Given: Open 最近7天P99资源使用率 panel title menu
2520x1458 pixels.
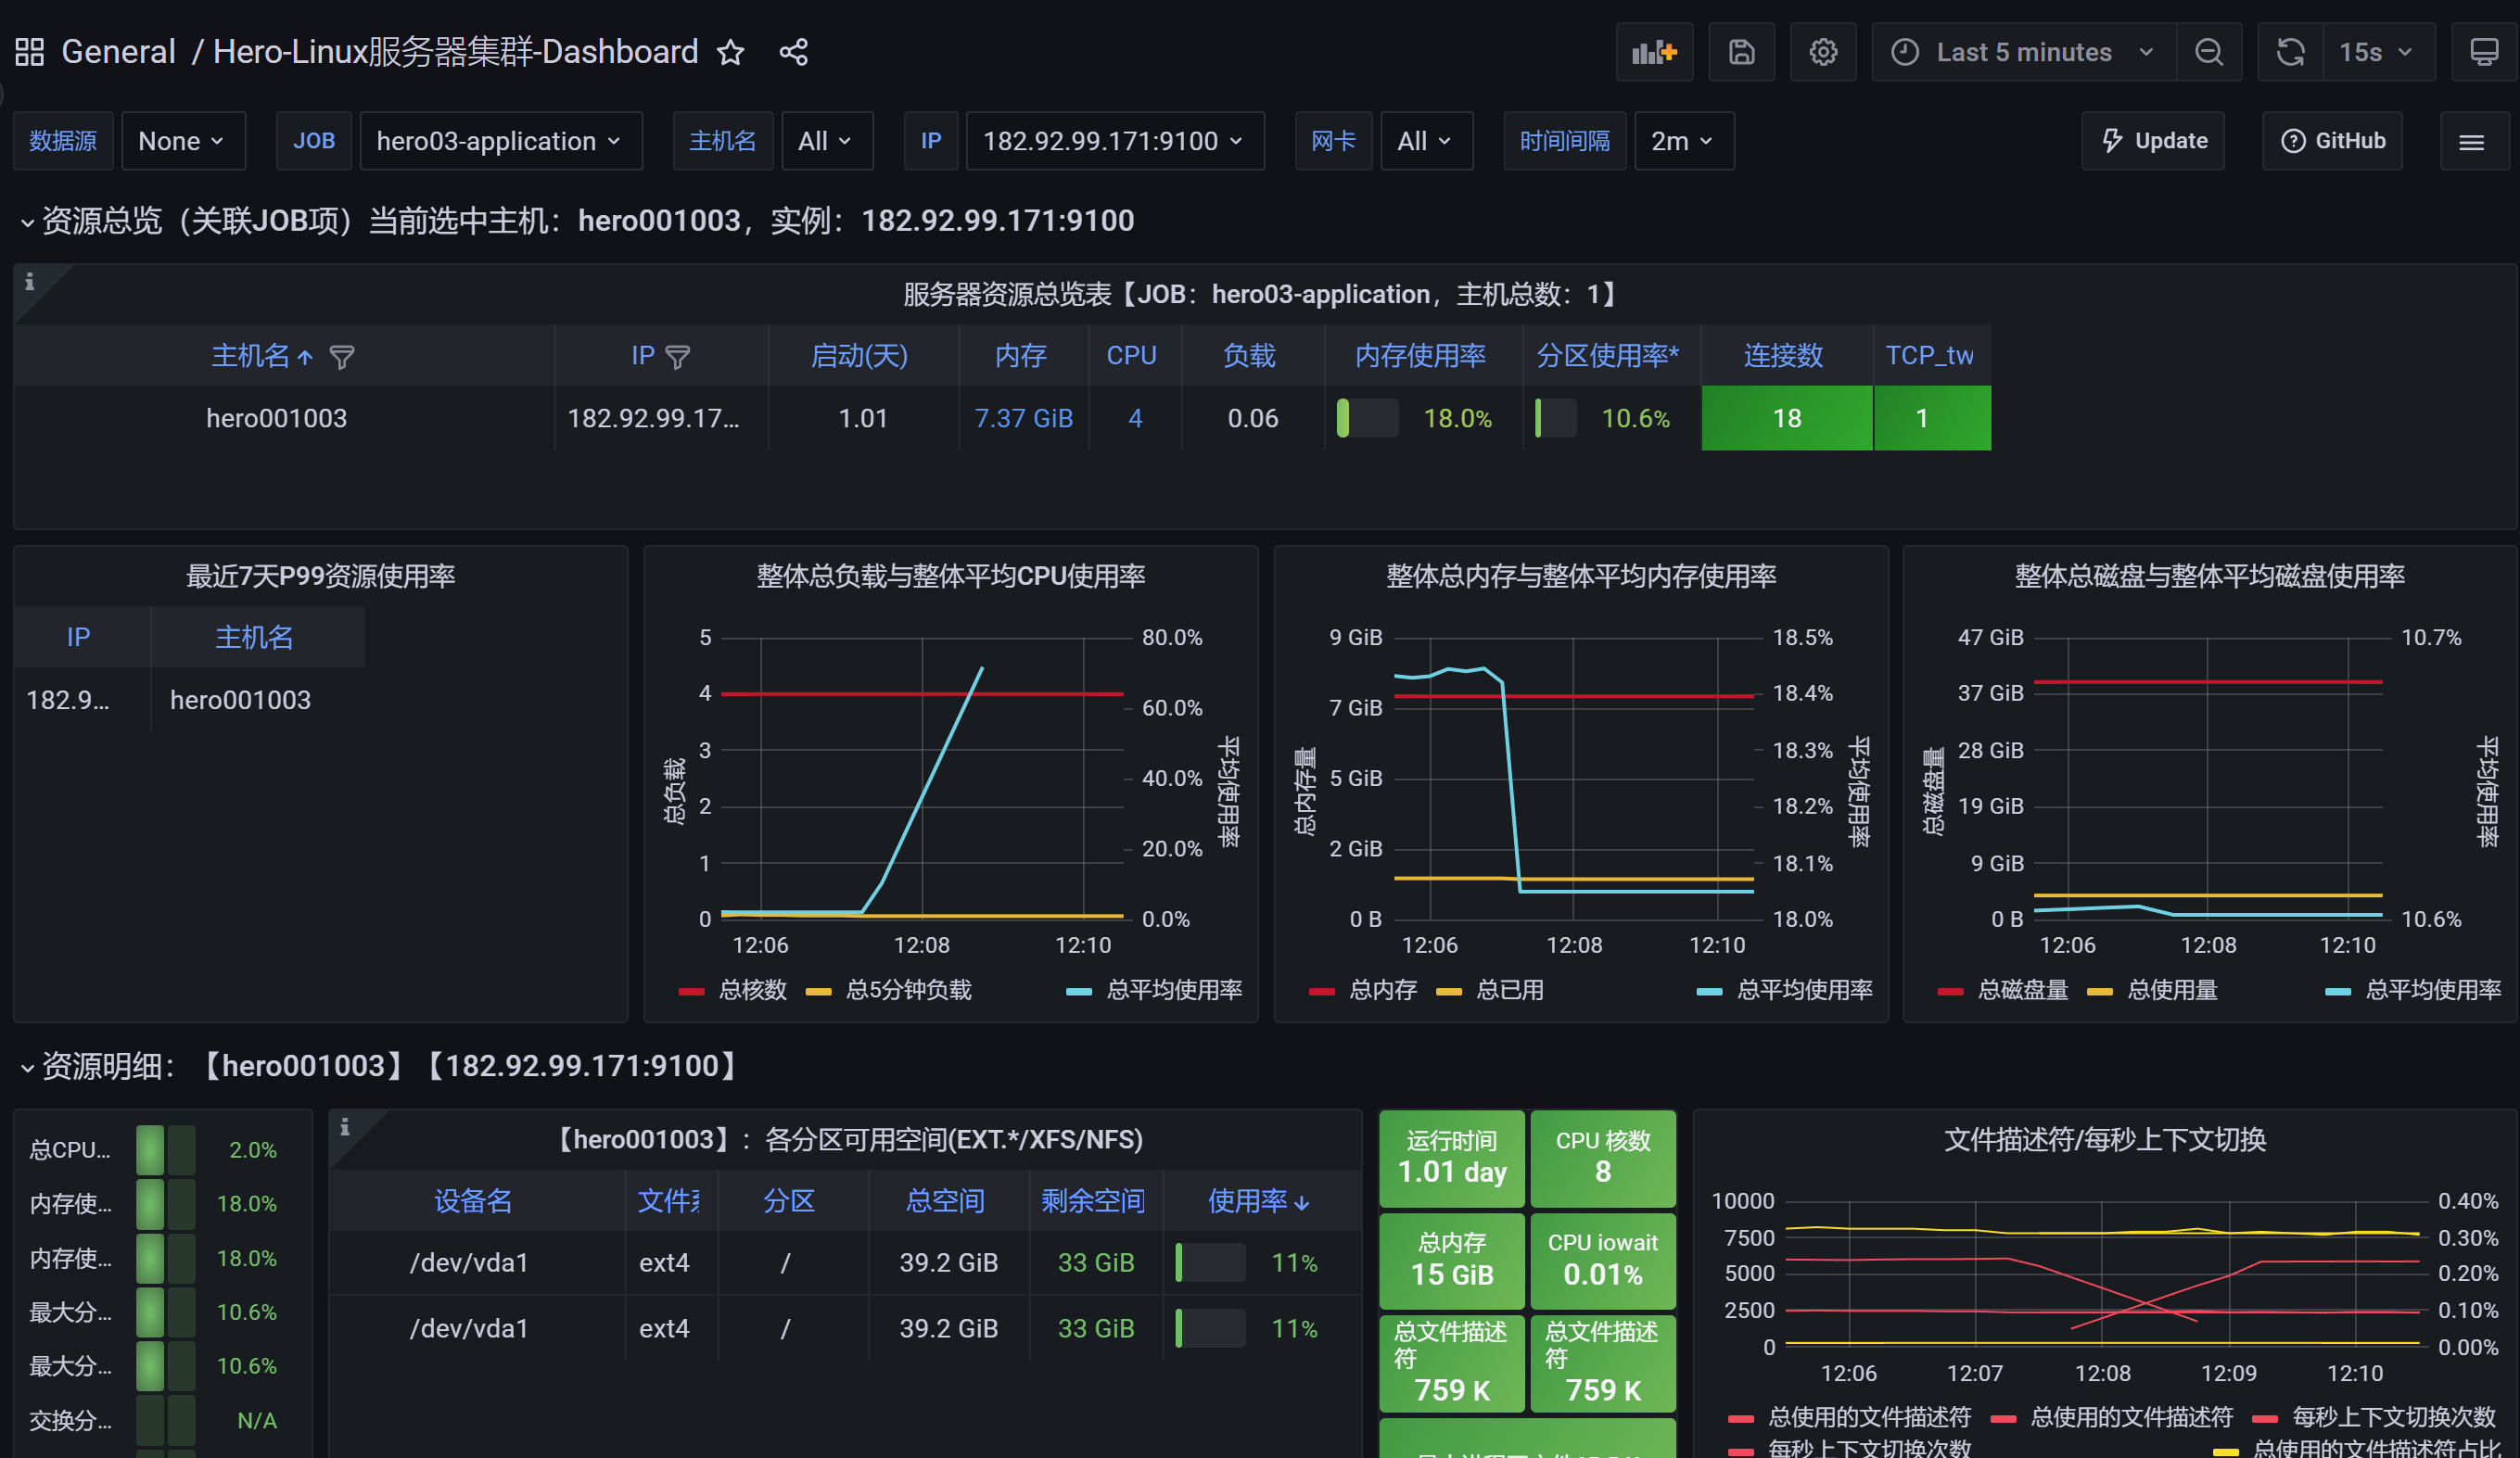Looking at the screenshot, I should pos(320,576).
